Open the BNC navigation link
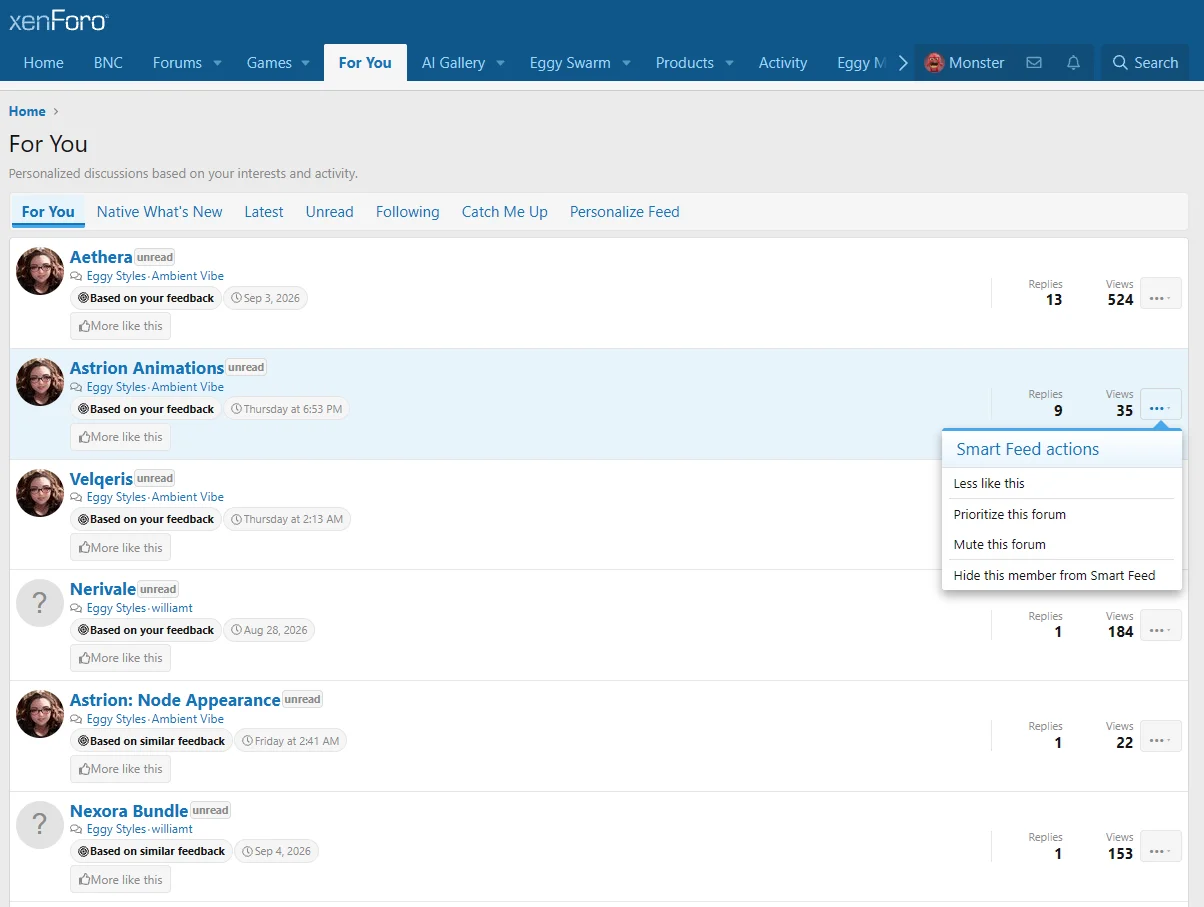 tap(108, 63)
